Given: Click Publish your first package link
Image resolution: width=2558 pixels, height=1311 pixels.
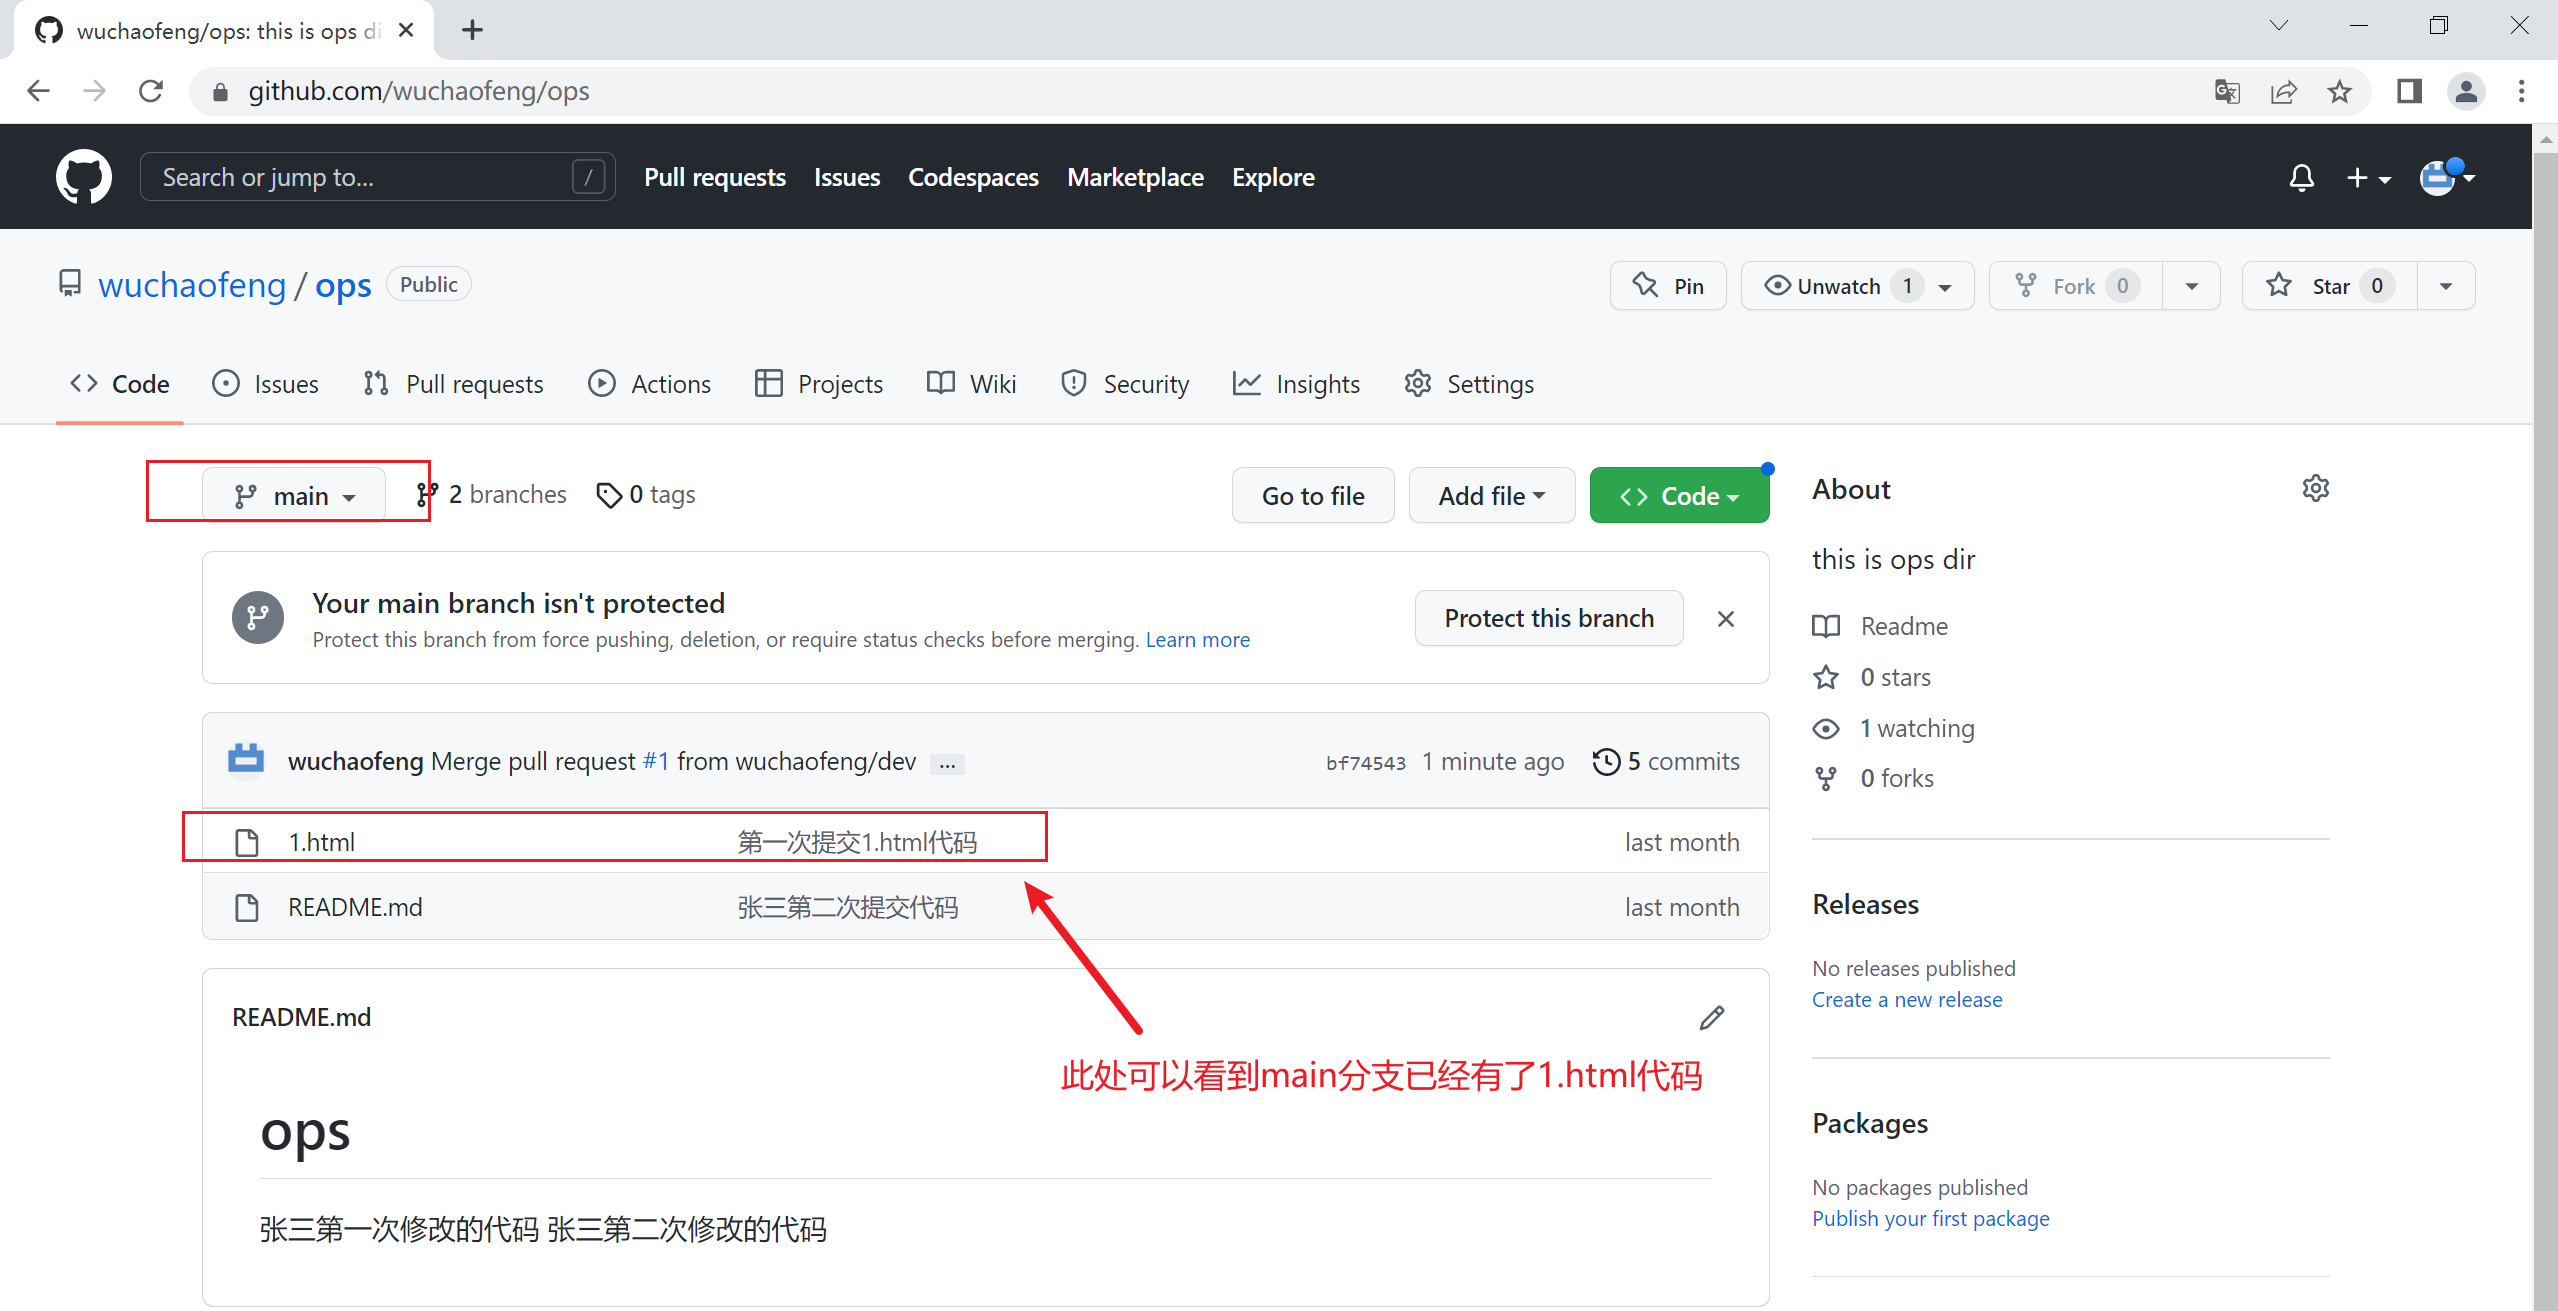Looking at the screenshot, I should click(x=1930, y=1219).
